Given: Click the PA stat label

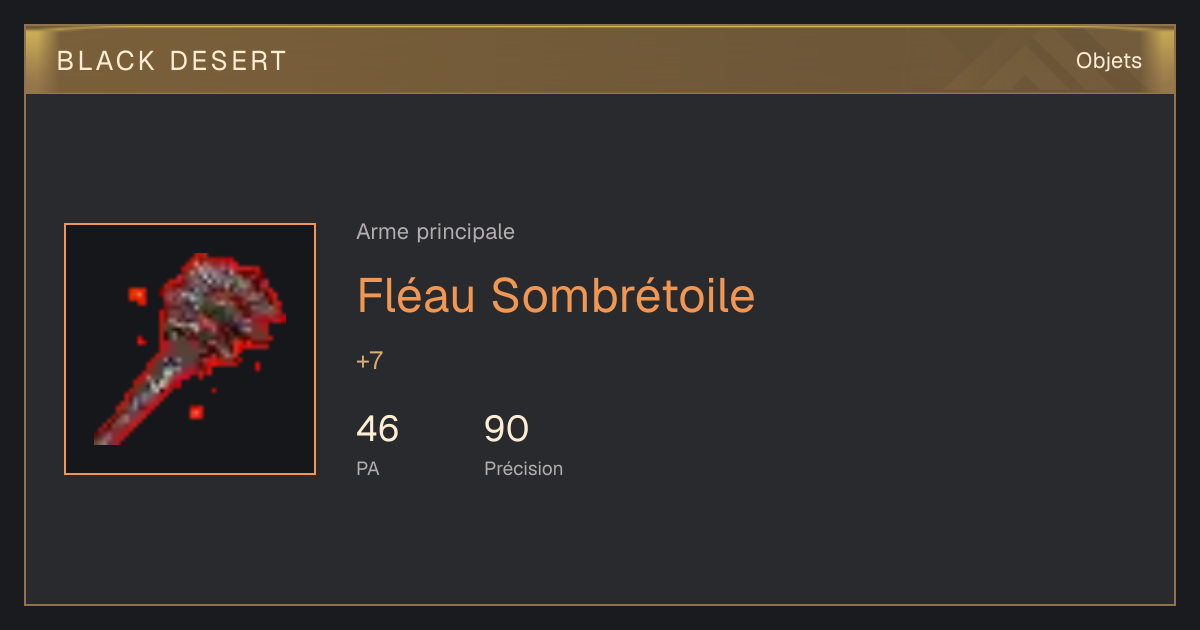Looking at the screenshot, I should (367, 468).
